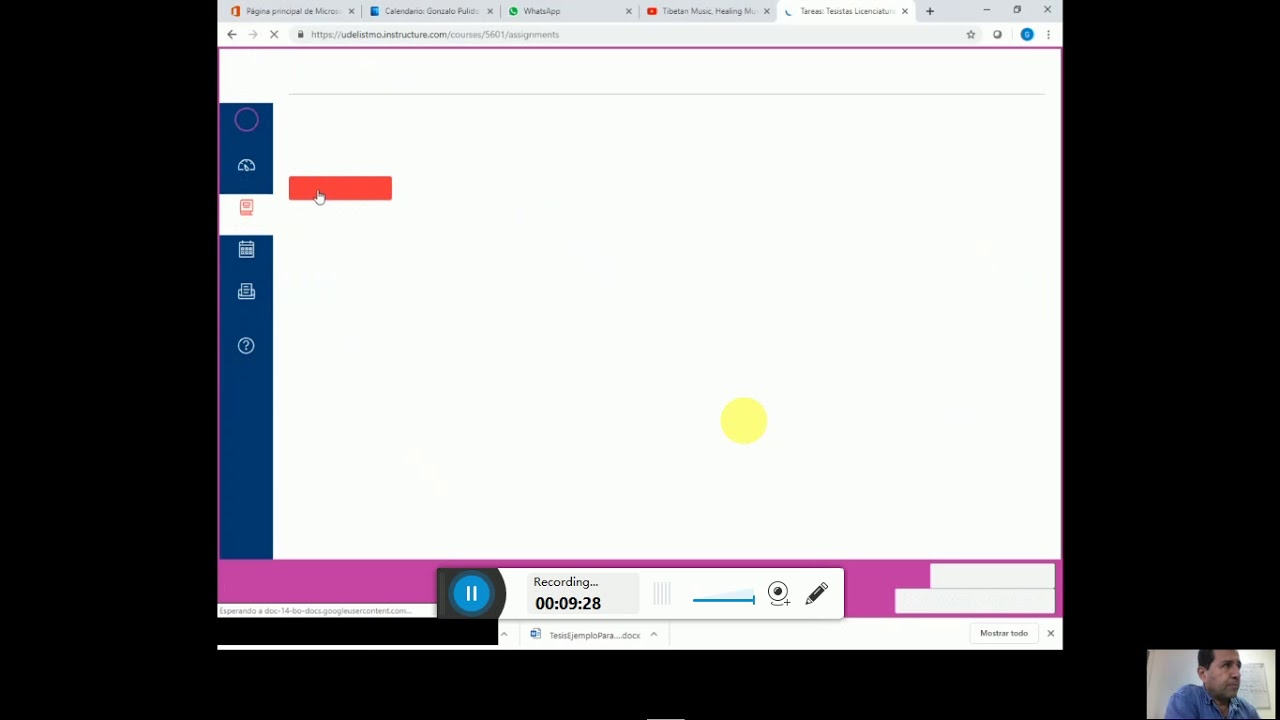Image resolution: width=1280 pixels, height=720 pixels.
Task: Open the Dashboard speedometer icon in sidebar
Action: tap(246, 165)
